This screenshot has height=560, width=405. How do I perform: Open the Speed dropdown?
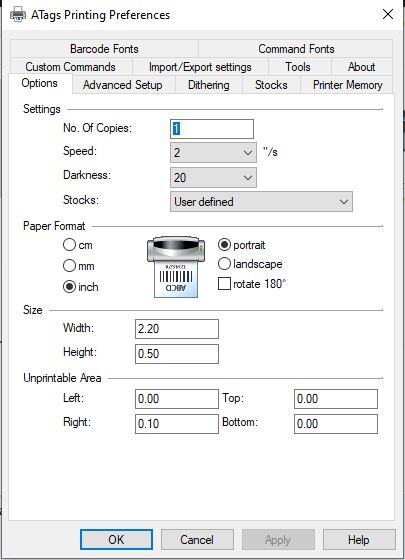[x=213, y=152]
